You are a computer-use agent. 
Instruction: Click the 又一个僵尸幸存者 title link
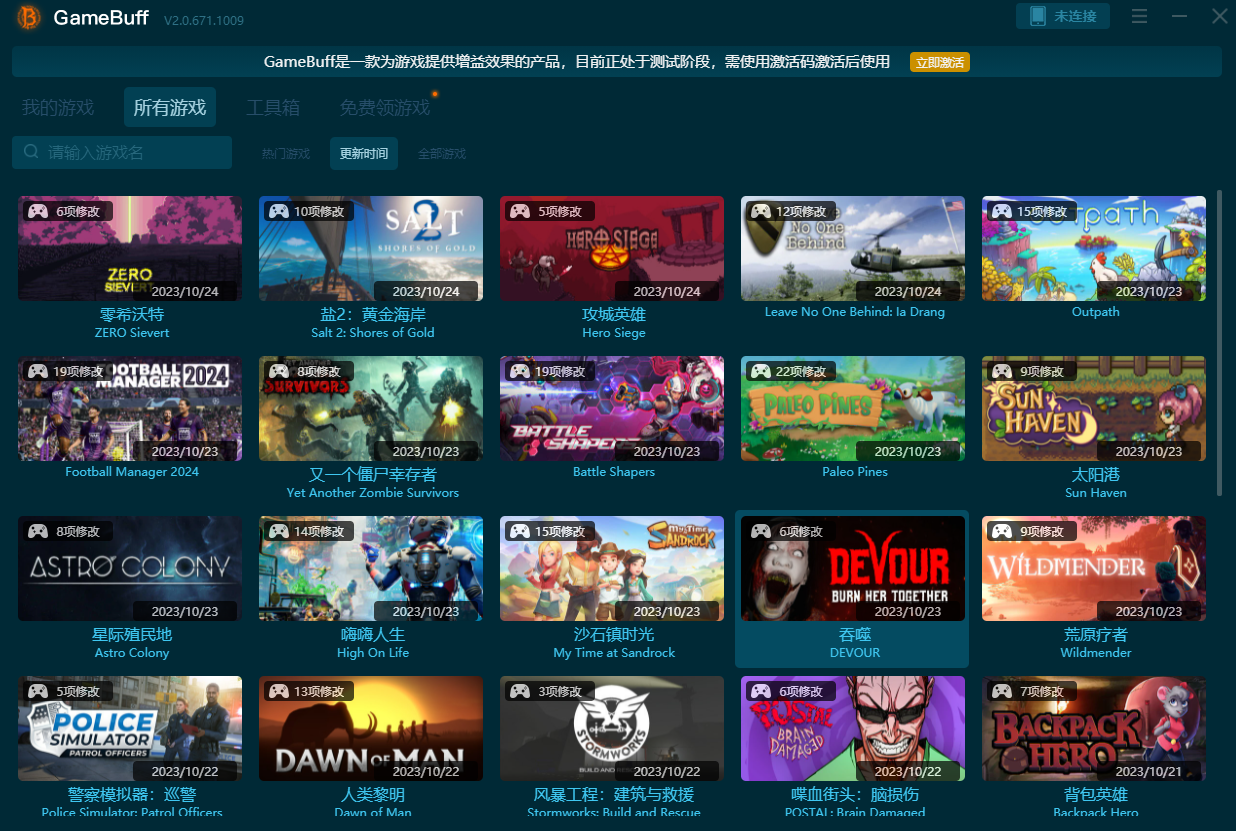[373, 474]
